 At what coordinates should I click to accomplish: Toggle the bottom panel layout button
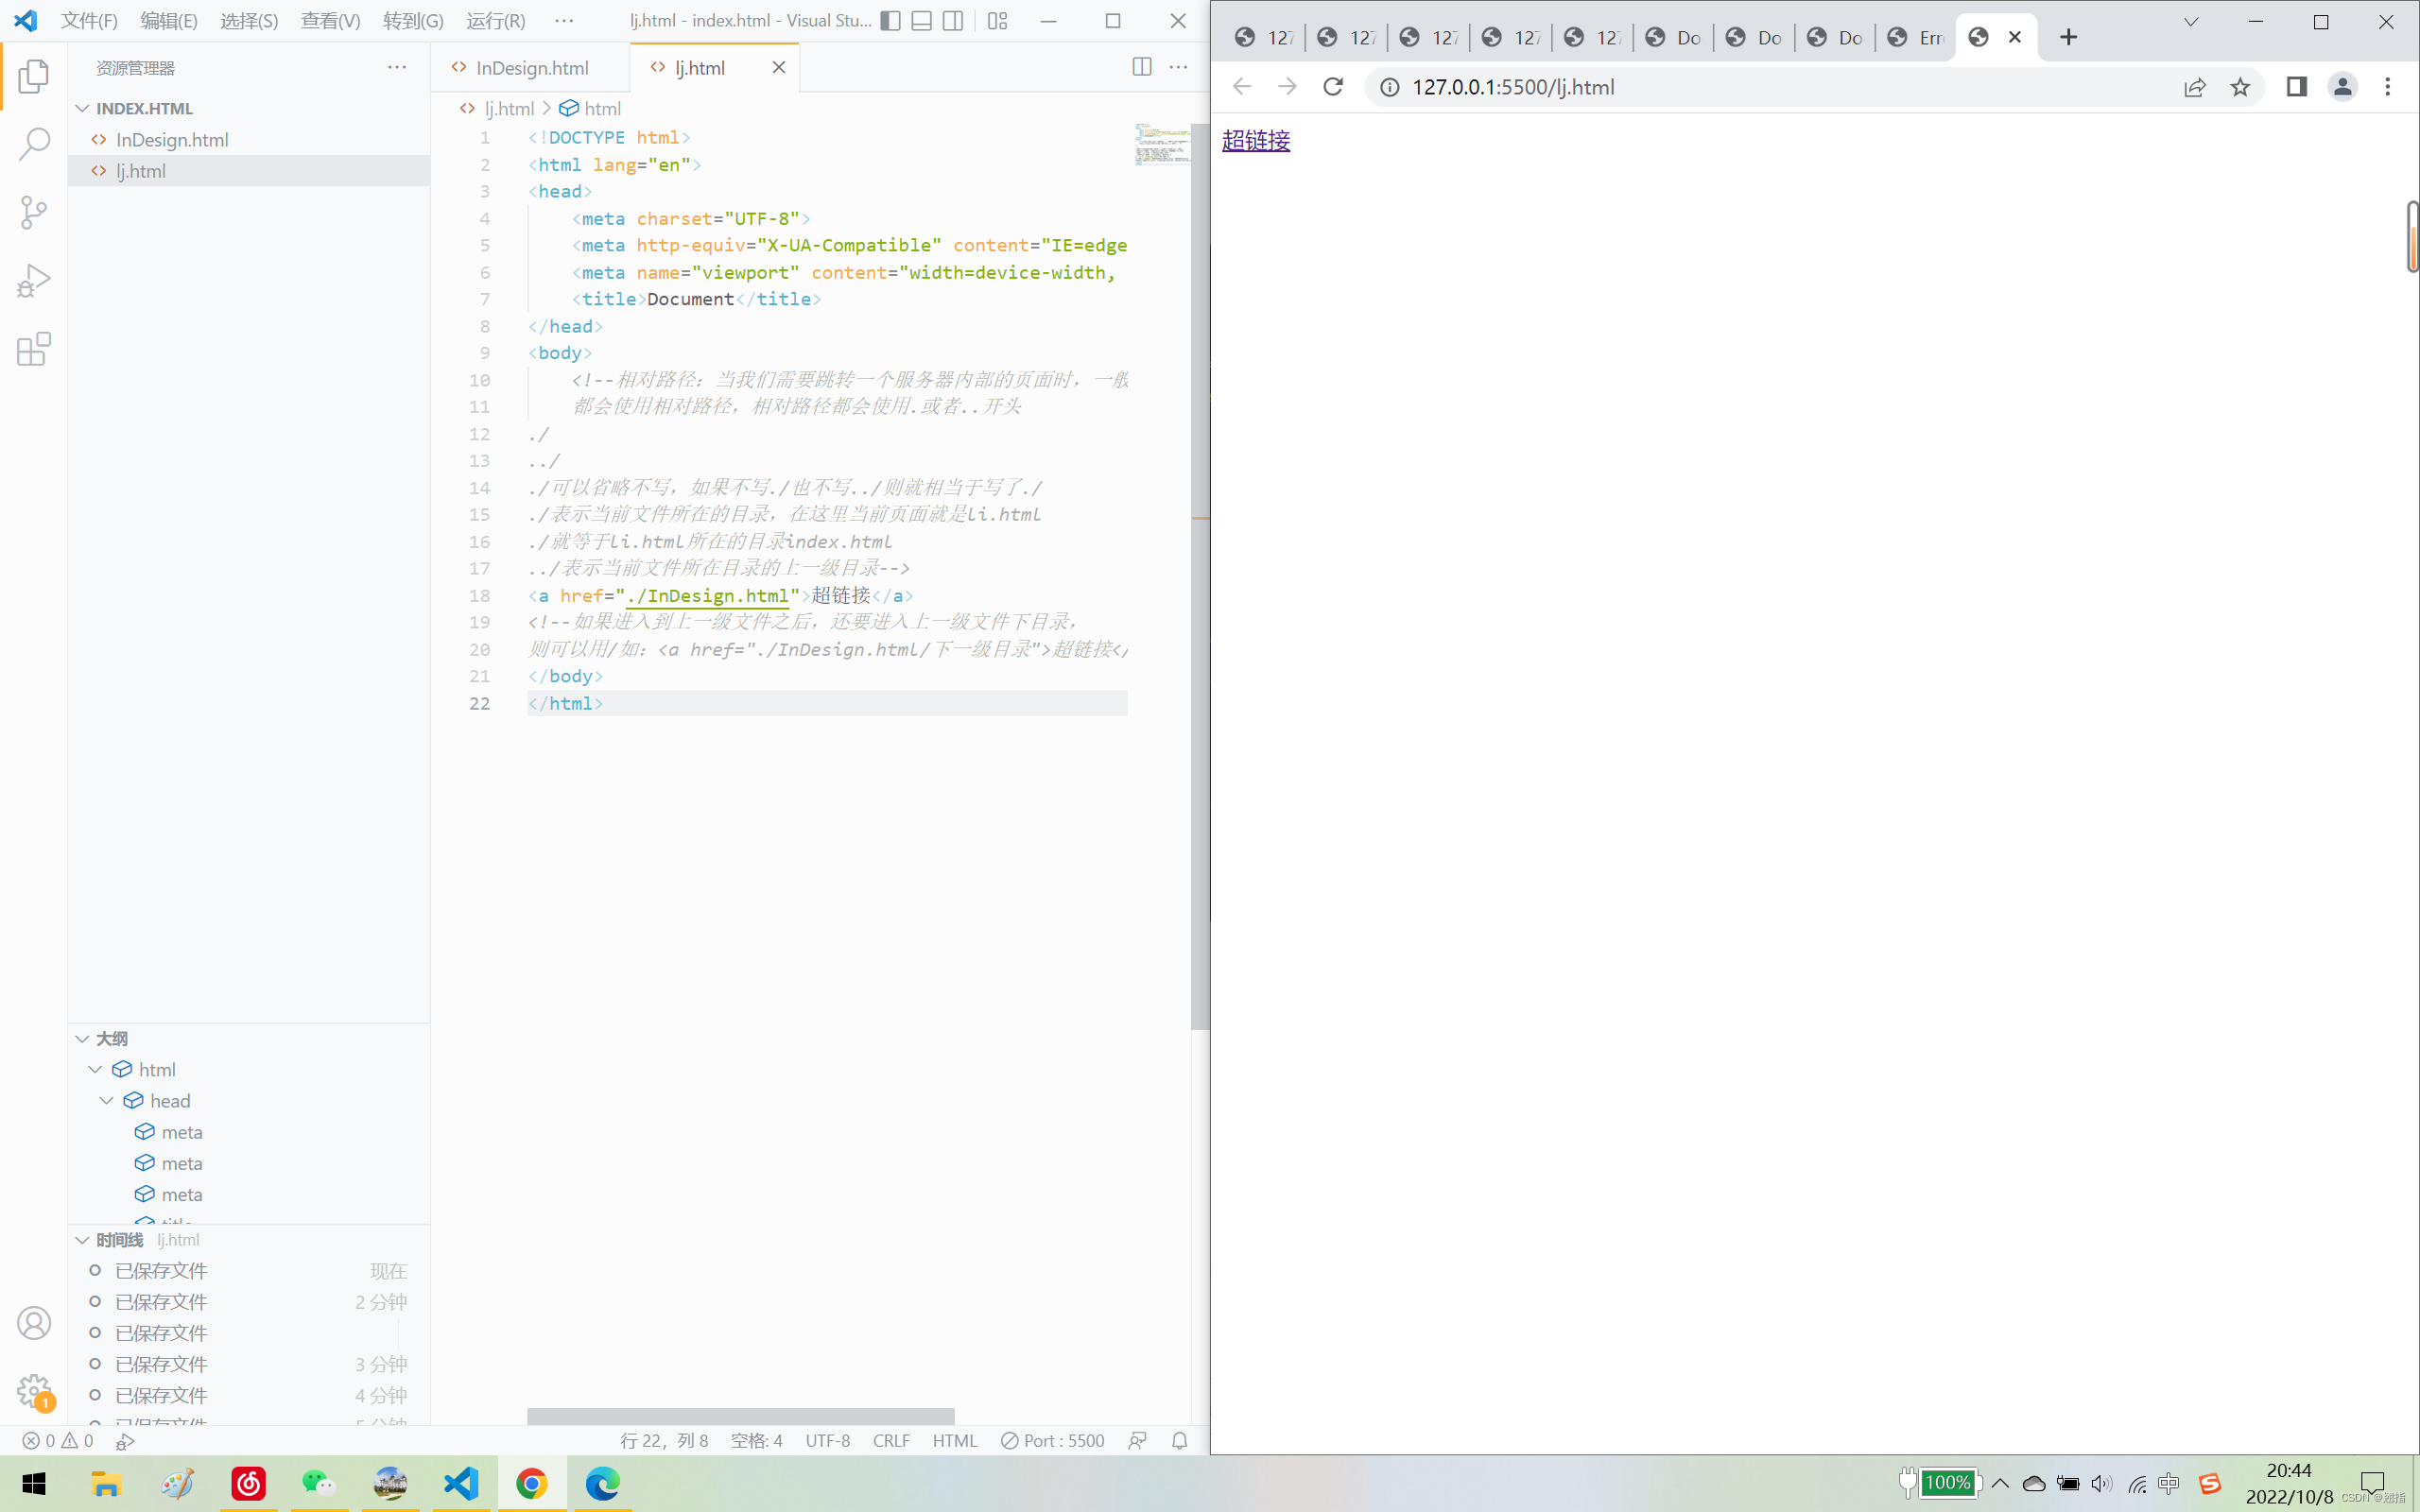pos(921,21)
